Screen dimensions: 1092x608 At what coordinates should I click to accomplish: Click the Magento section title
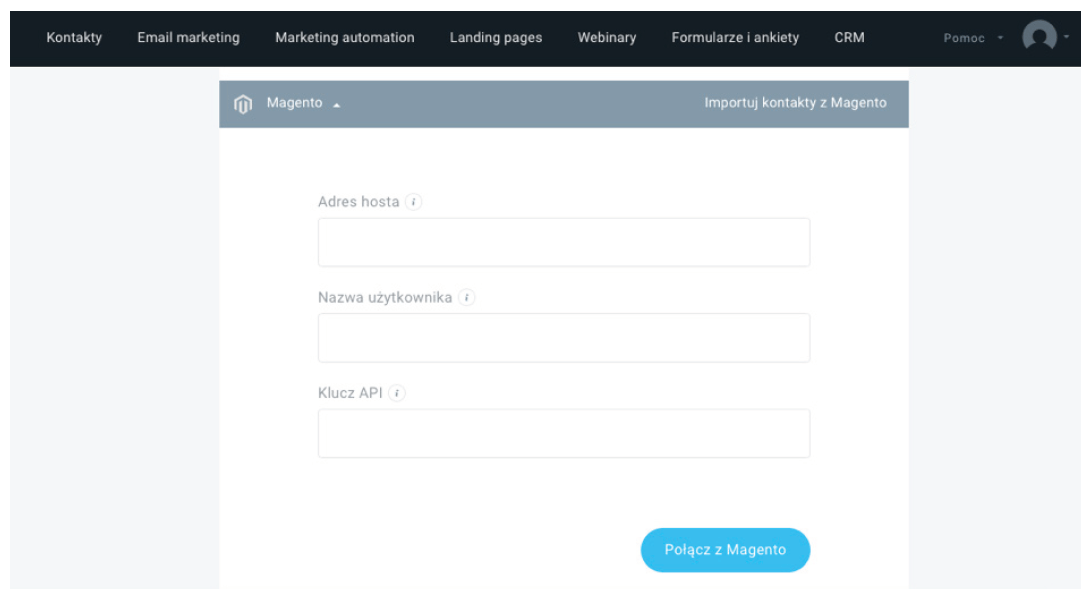tap(295, 103)
